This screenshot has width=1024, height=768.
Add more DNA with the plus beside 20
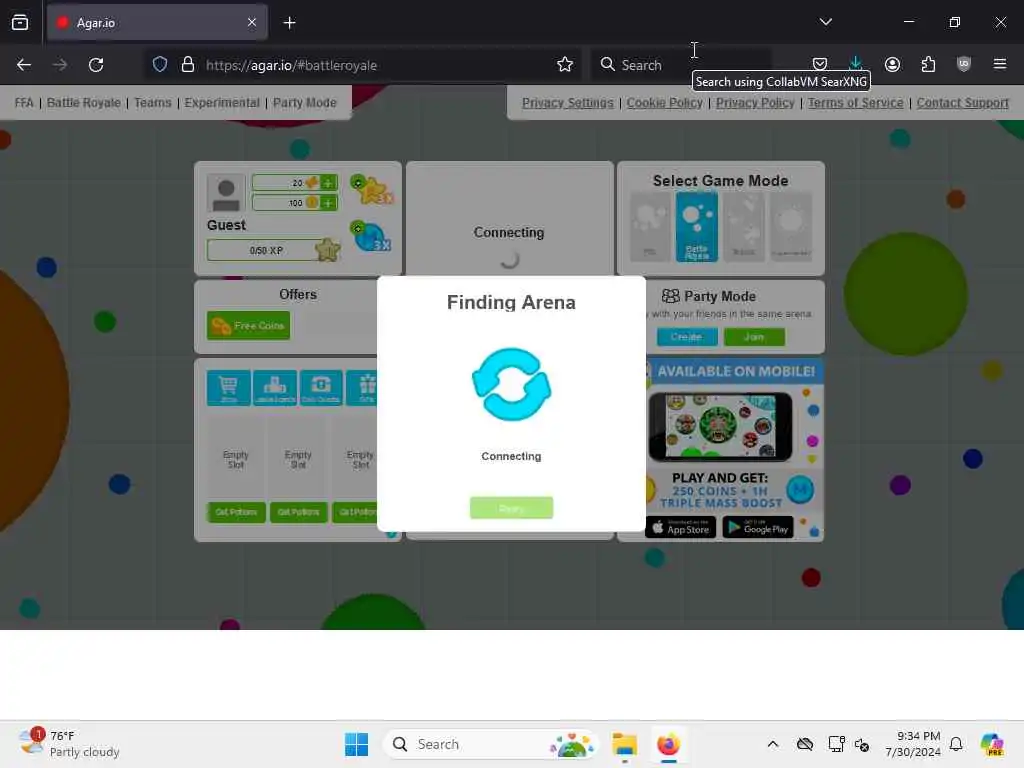(x=328, y=183)
